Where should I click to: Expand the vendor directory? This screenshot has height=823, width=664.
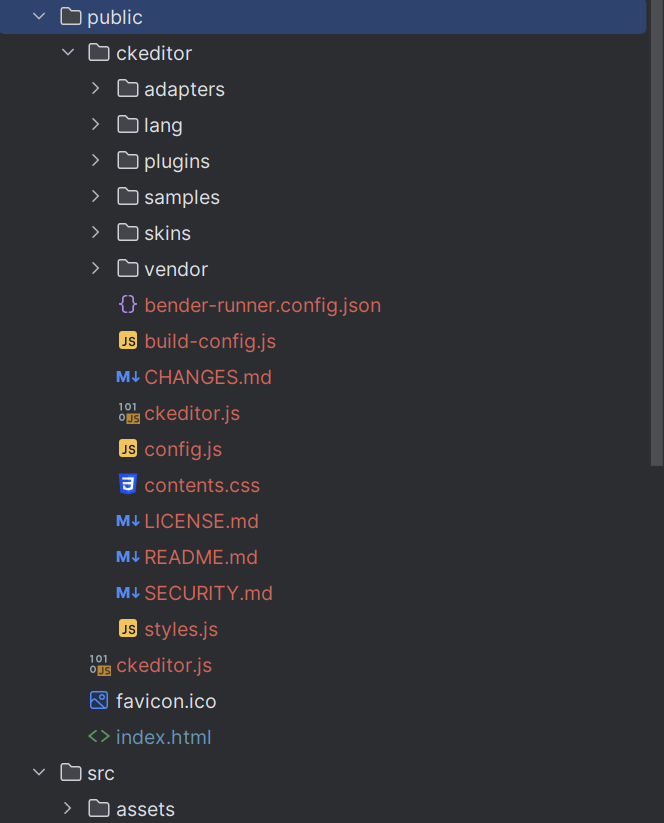tap(95, 268)
